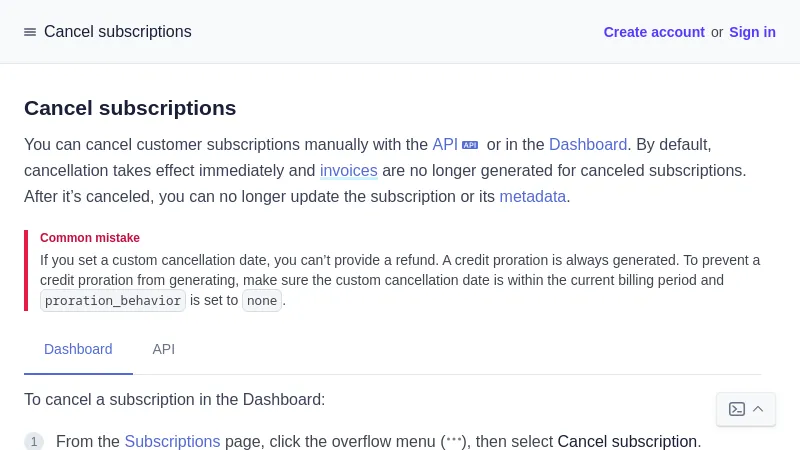Image resolution: width=800 pixels, height=450 pixels.
Task: Expand the shell panel using up chevron
Action: 758,409
